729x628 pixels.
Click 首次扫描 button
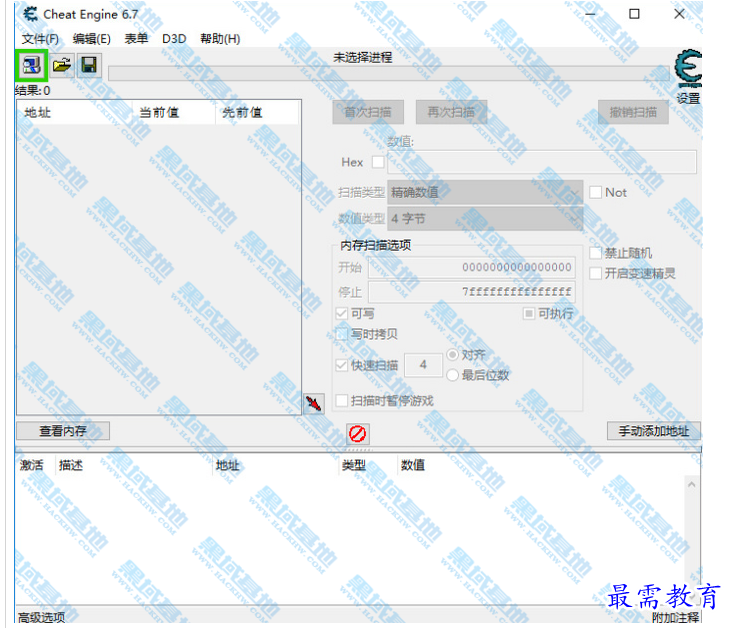point(368,112)
